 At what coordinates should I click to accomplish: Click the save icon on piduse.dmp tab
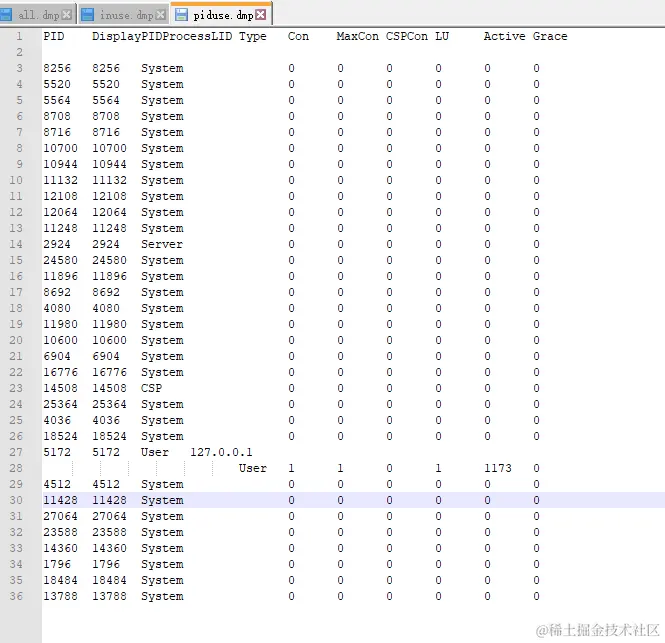click(182, 15)
